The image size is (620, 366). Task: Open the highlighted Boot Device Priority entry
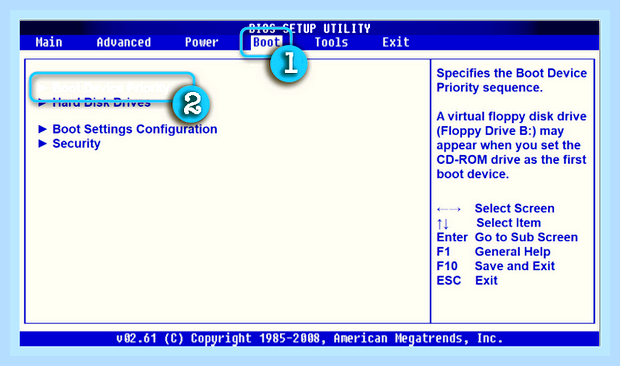(106, 88)
